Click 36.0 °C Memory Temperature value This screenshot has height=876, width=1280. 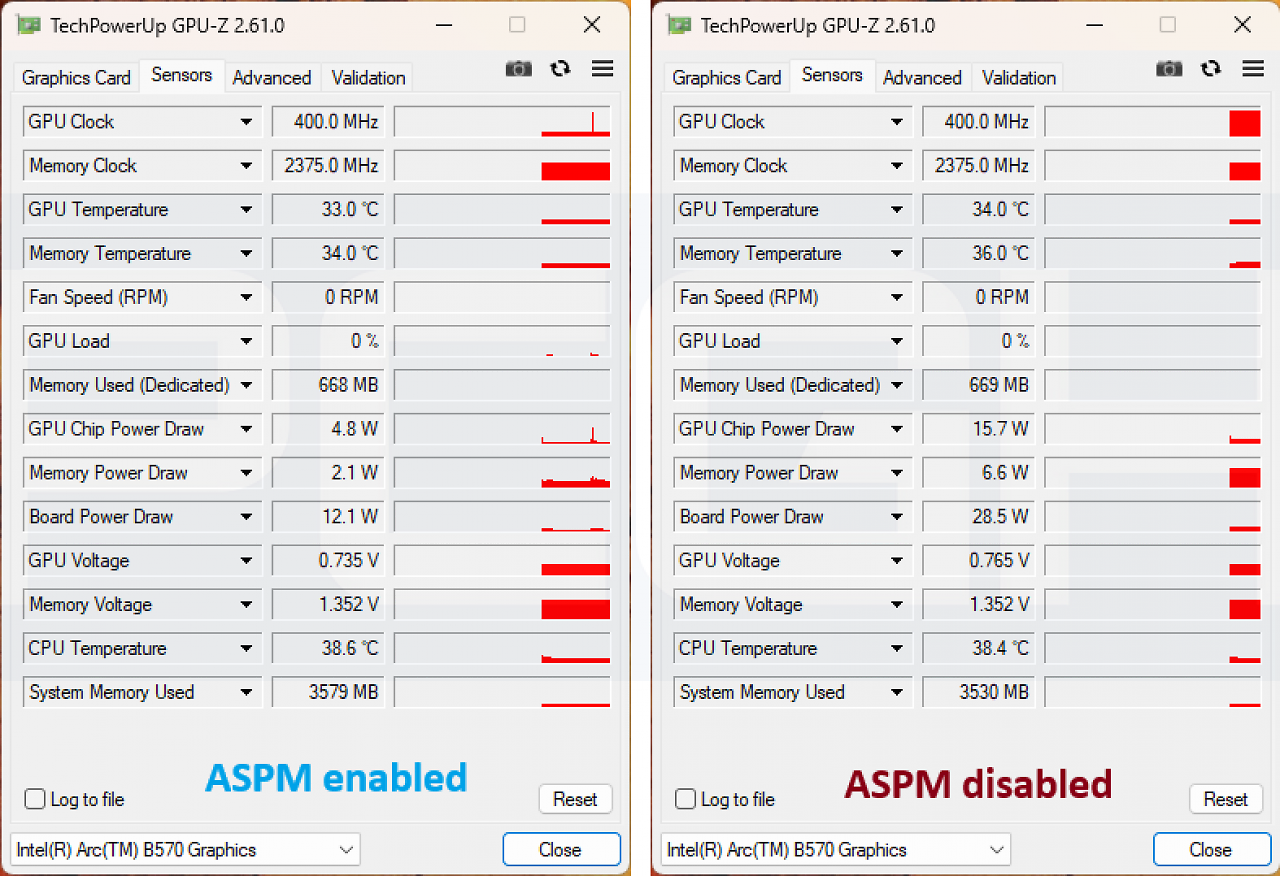(979, 254)
